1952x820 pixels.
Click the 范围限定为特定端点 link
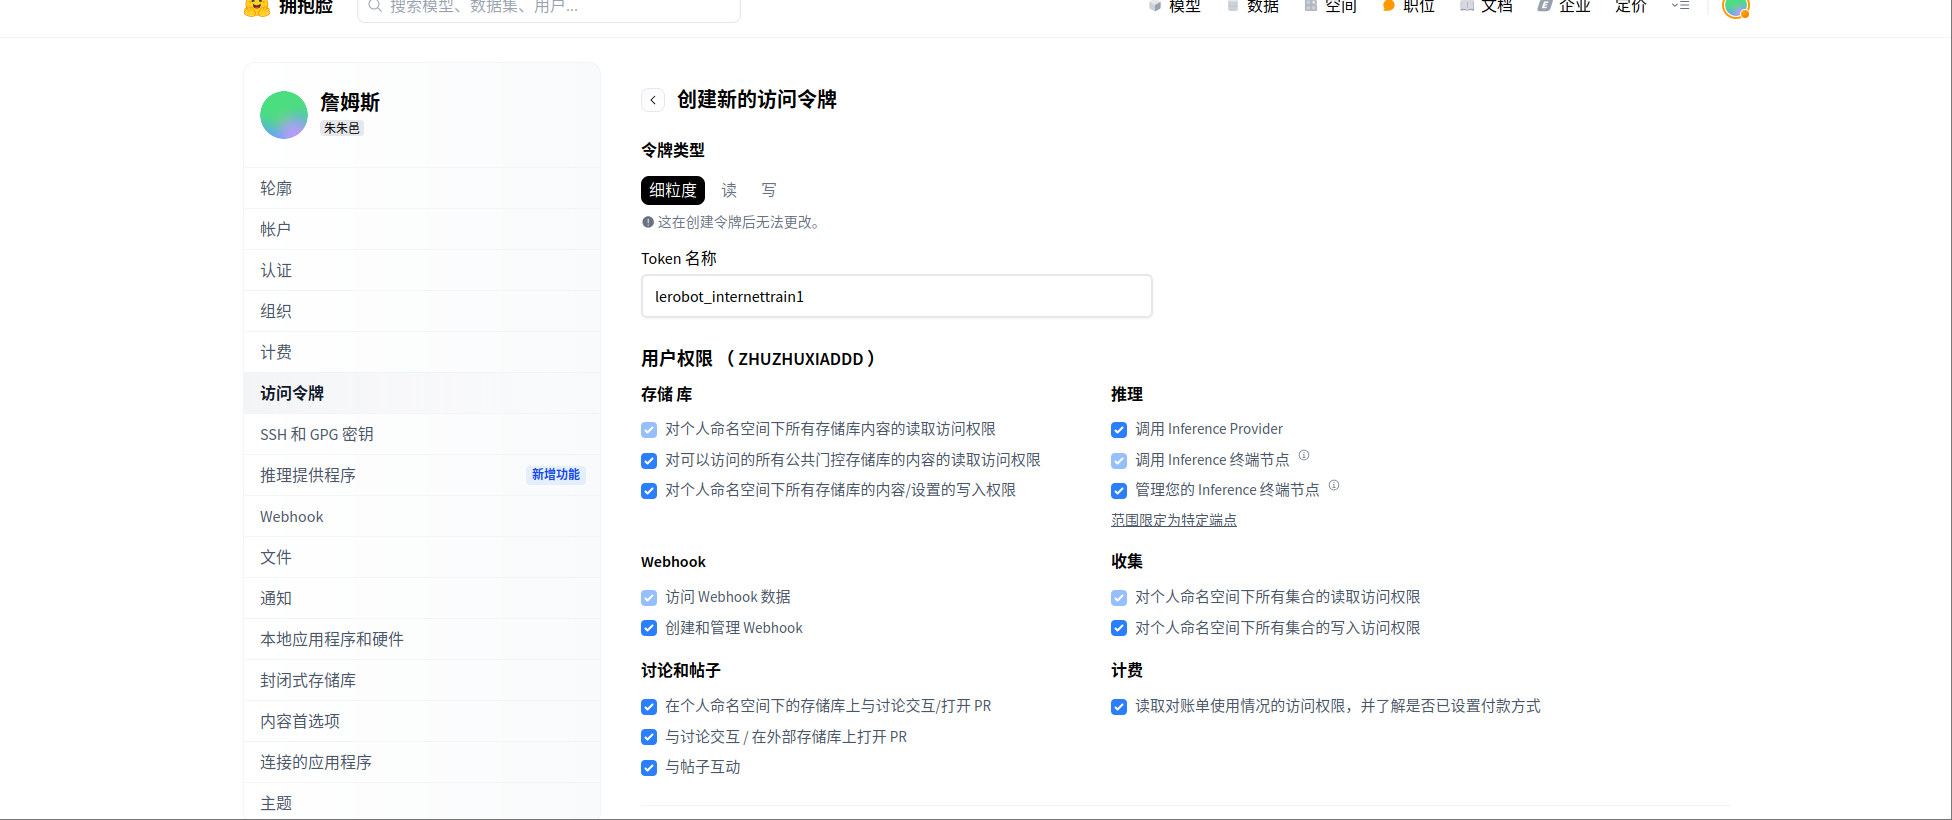pyautogui.click(x=1174, y=520)
